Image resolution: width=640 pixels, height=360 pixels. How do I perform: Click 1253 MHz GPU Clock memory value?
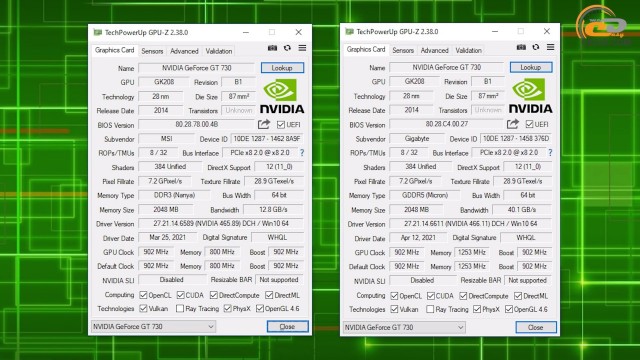[x=472, y=252]
